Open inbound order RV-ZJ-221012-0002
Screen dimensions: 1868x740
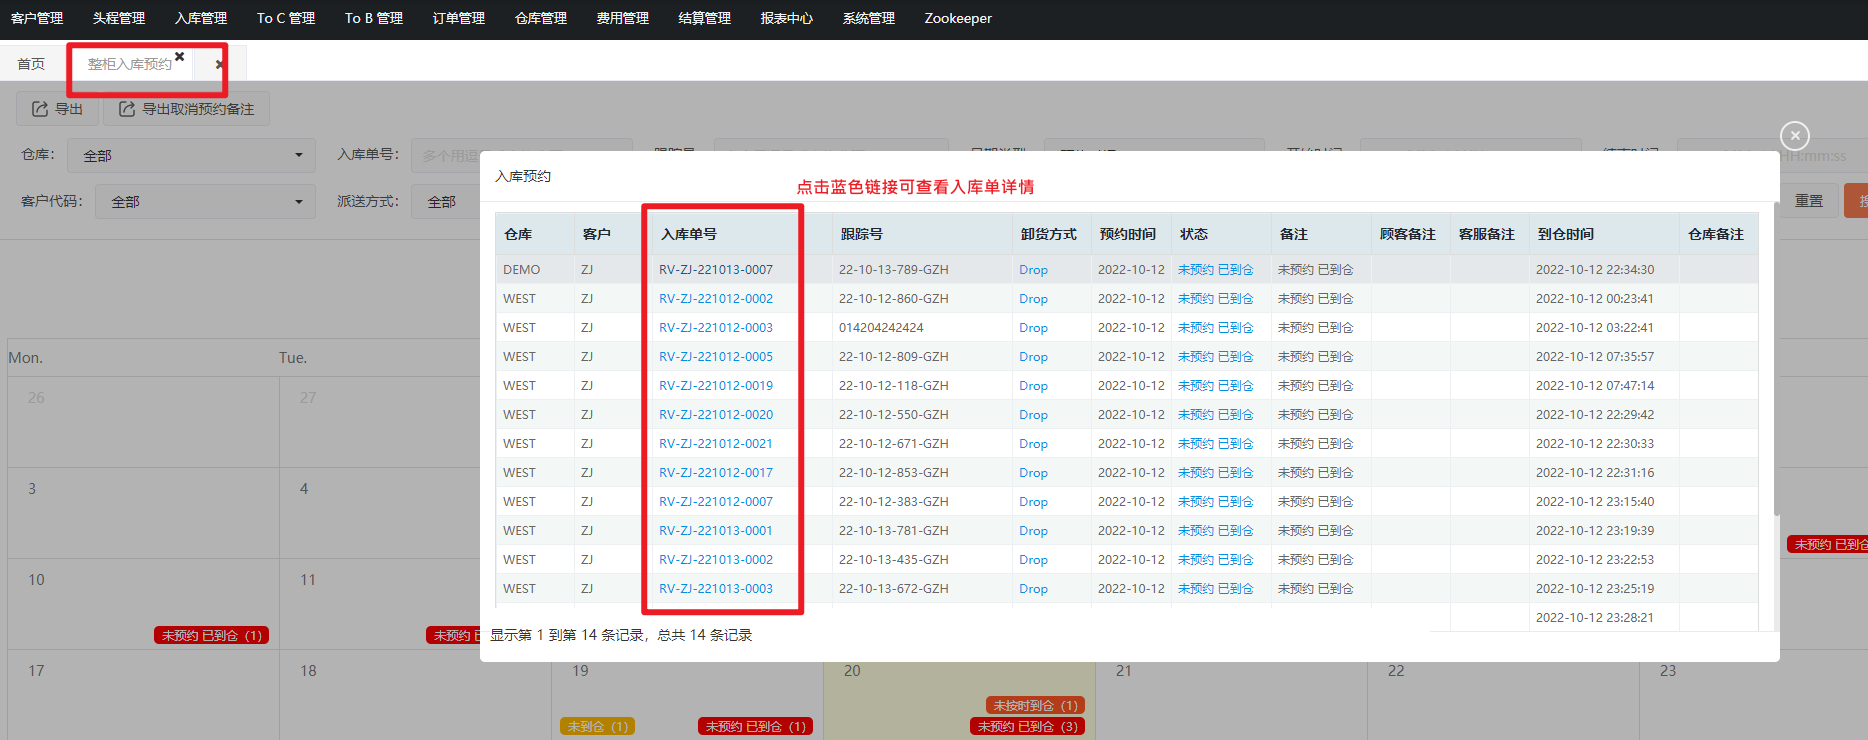(x=716, y=299)
